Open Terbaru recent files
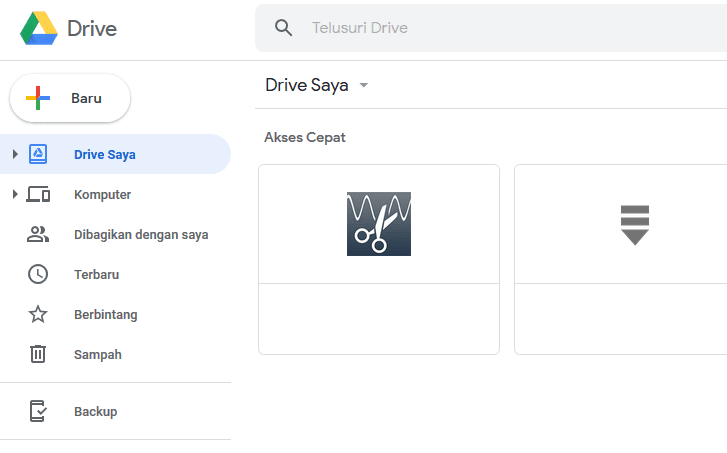This screenshot has width=727, height=453. click(x=96, y=274)
